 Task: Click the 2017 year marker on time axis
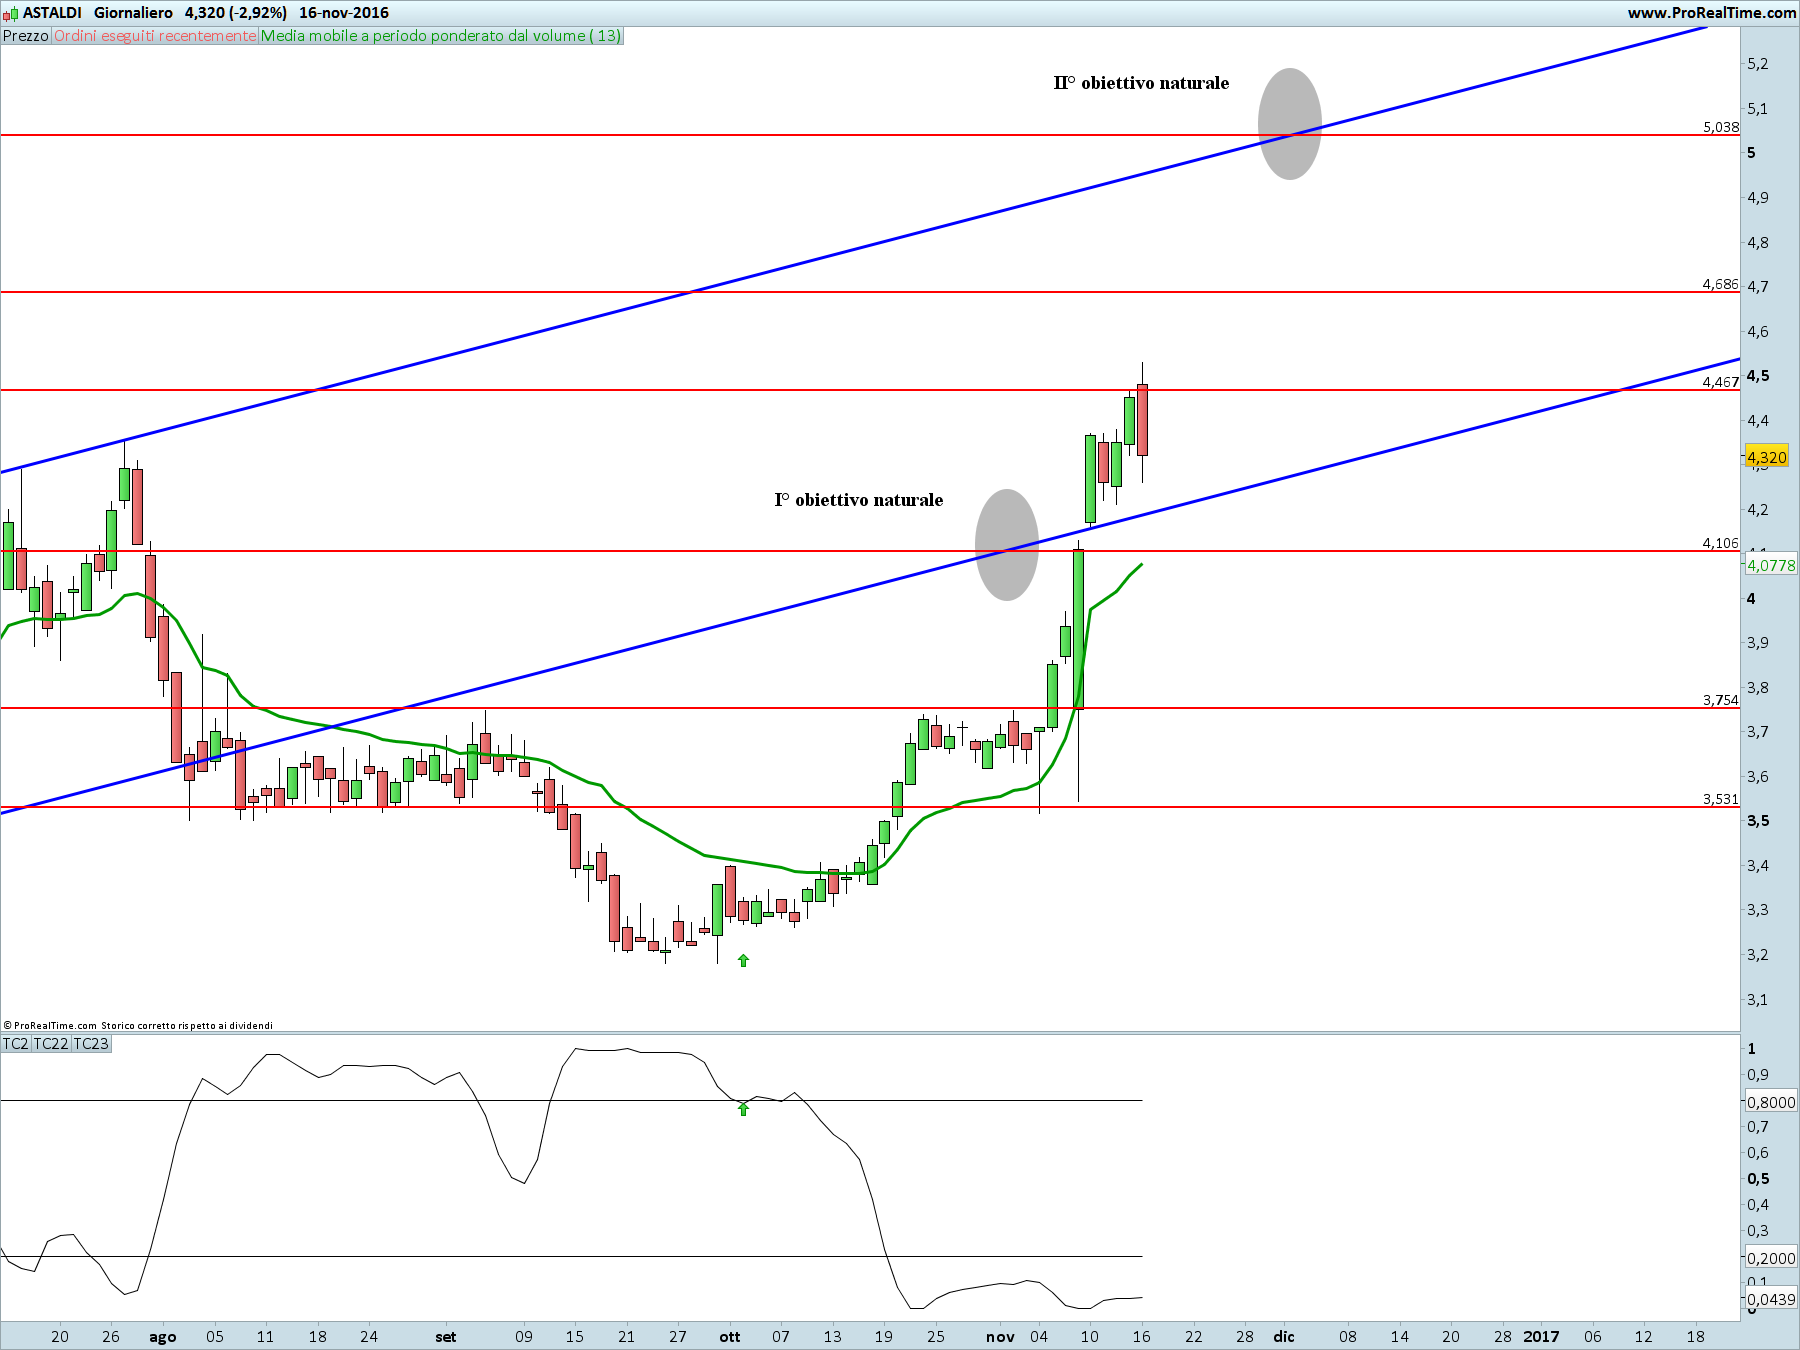[x=1541, y=1337]
